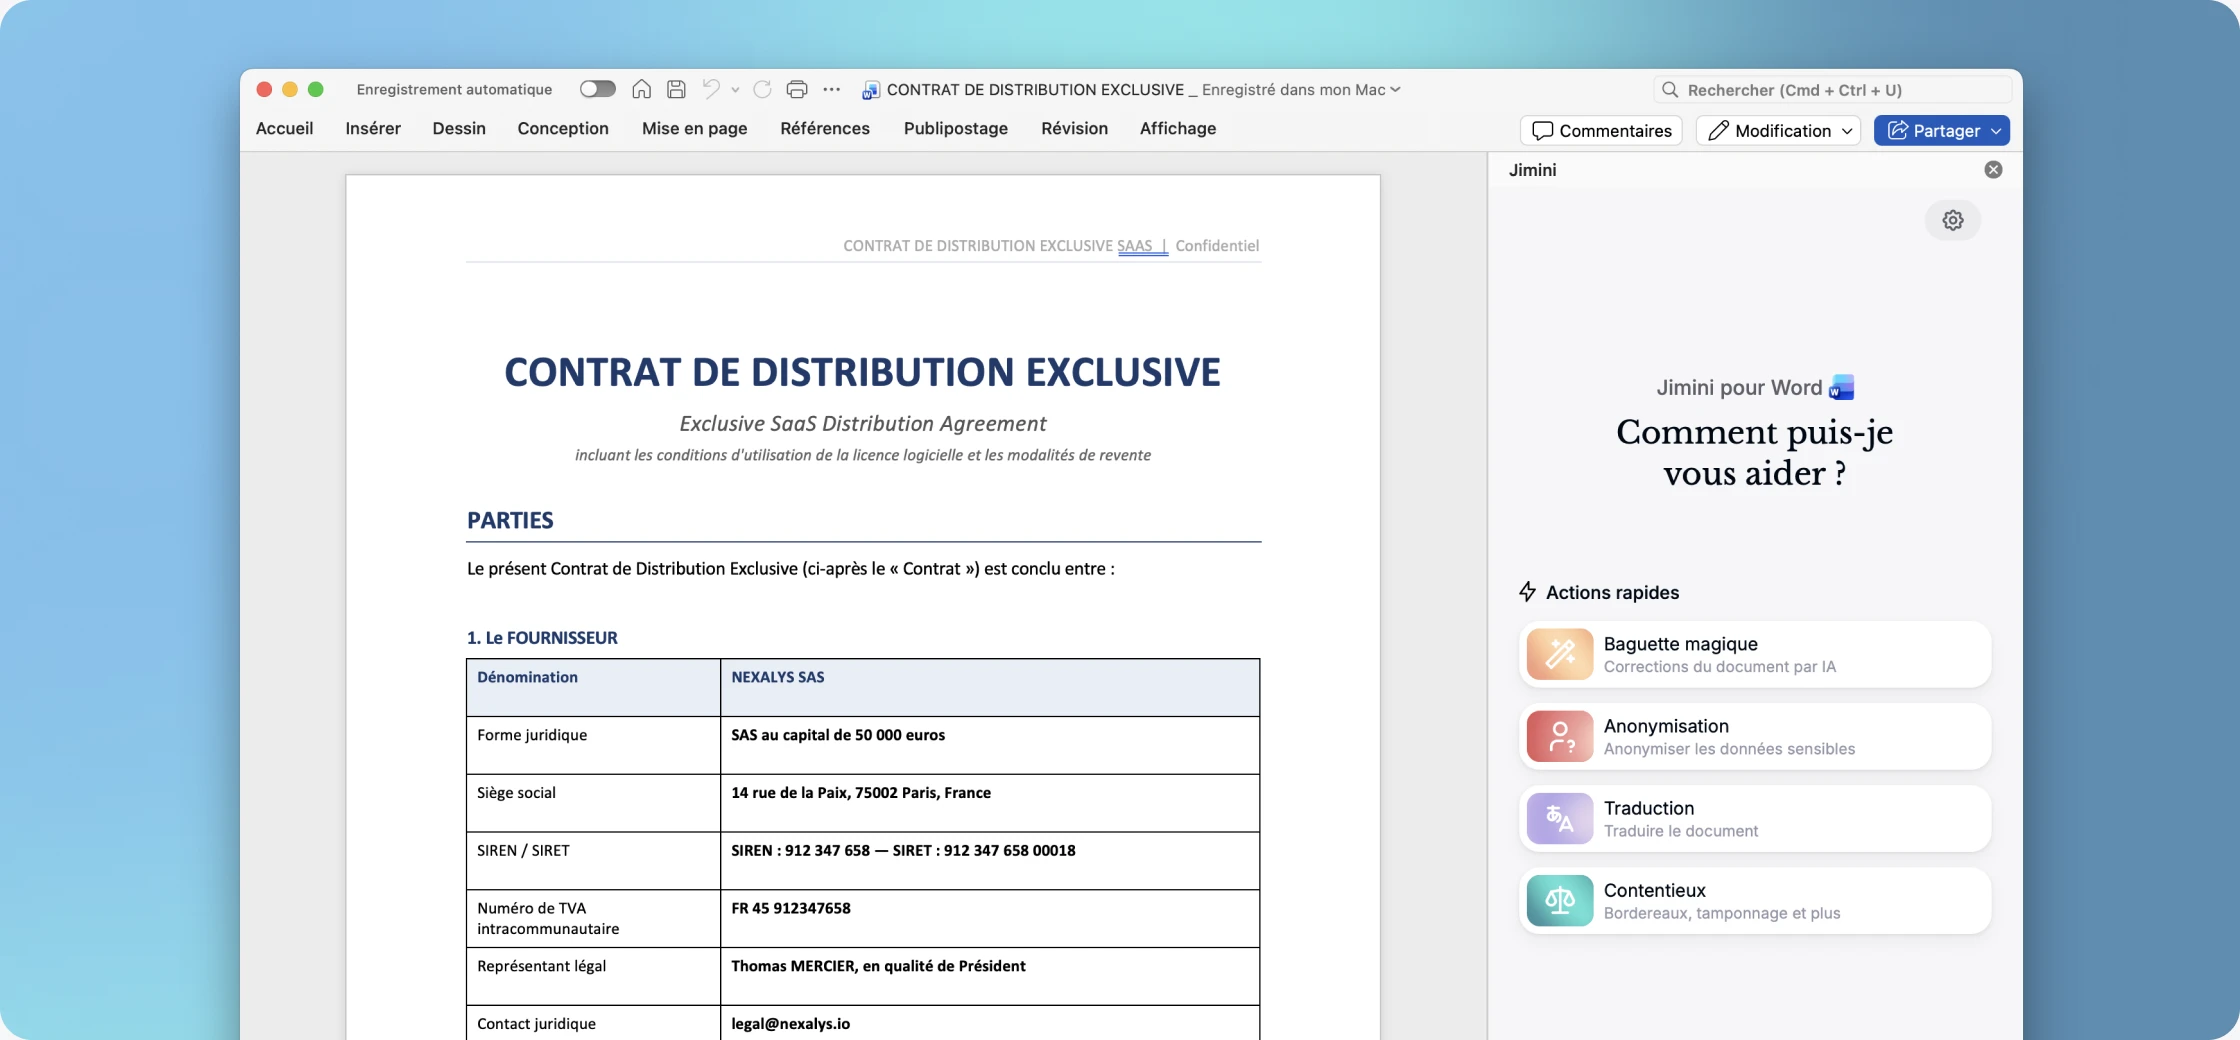Open the Insérer tab
The height and width of the screenshot is (1040, 2240).
(x=373, y=128)
